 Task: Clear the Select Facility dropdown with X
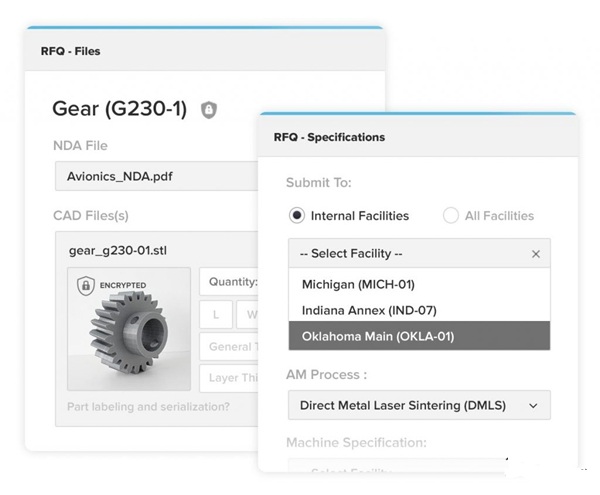point(536,254)
